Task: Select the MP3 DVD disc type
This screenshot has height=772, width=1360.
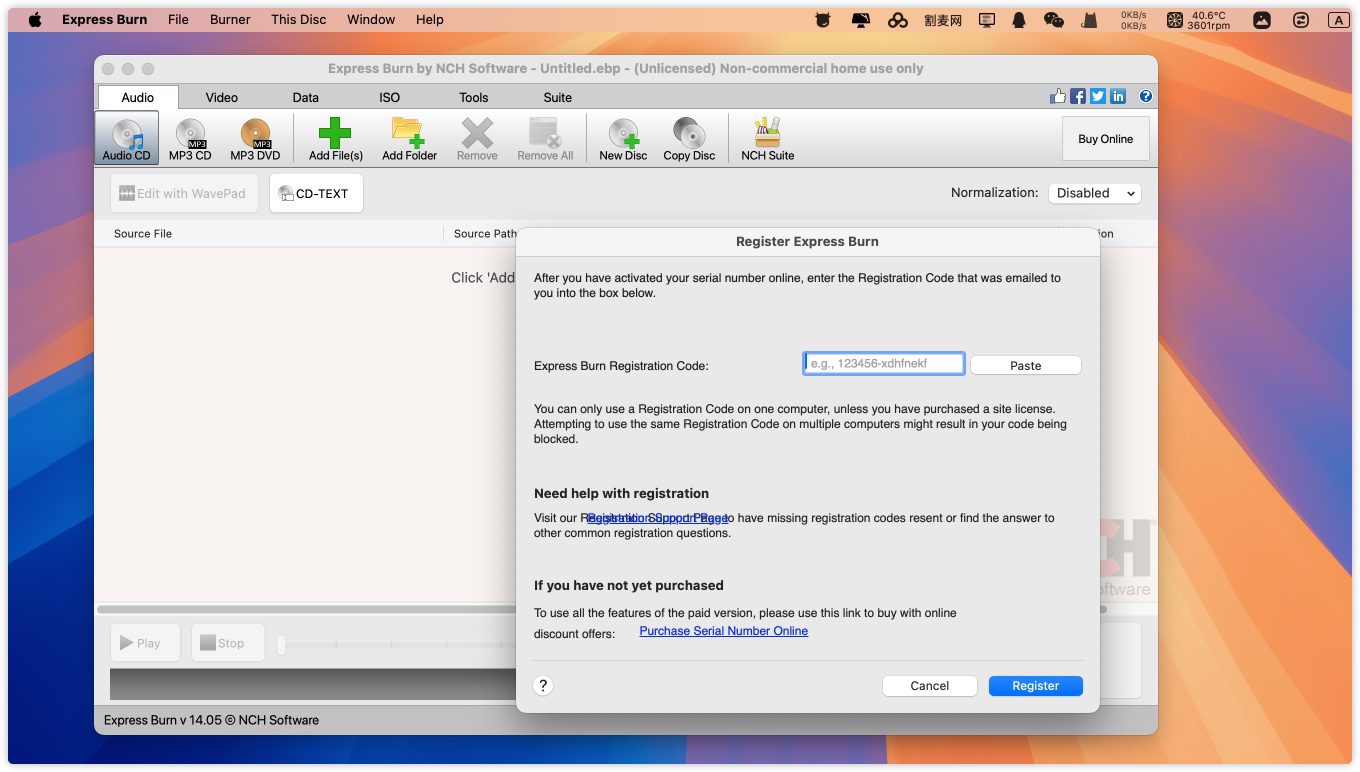Action: (x=255, y=138)
